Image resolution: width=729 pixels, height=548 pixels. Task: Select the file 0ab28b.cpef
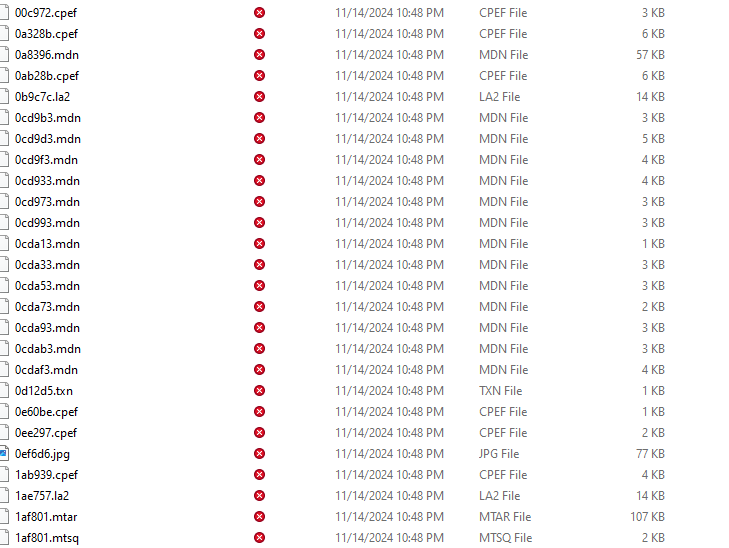point(46,76)
